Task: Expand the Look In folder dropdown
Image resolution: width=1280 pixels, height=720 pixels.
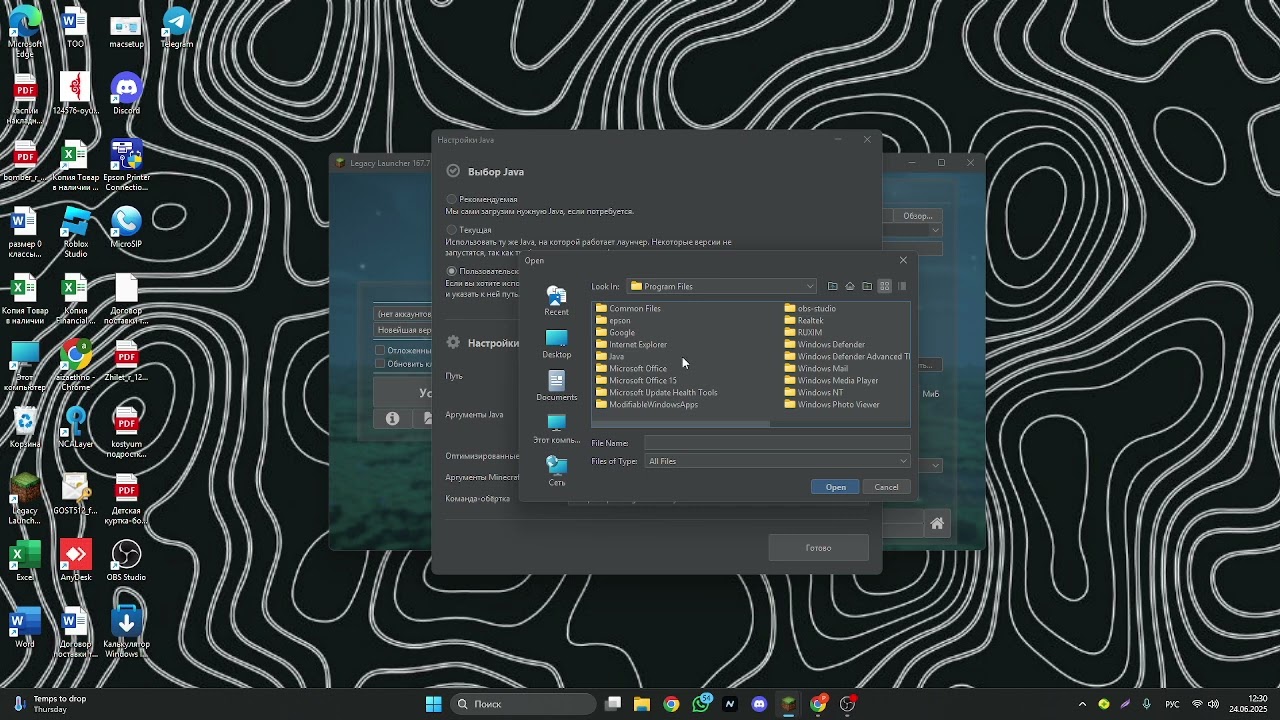Action: click(x=809, y=286)
